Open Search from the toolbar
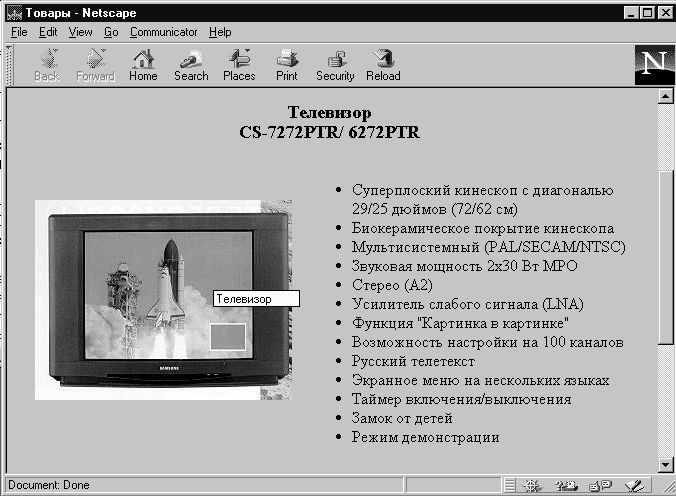The height and width of the screenshot is (496, 676). [x=191, y=64]
